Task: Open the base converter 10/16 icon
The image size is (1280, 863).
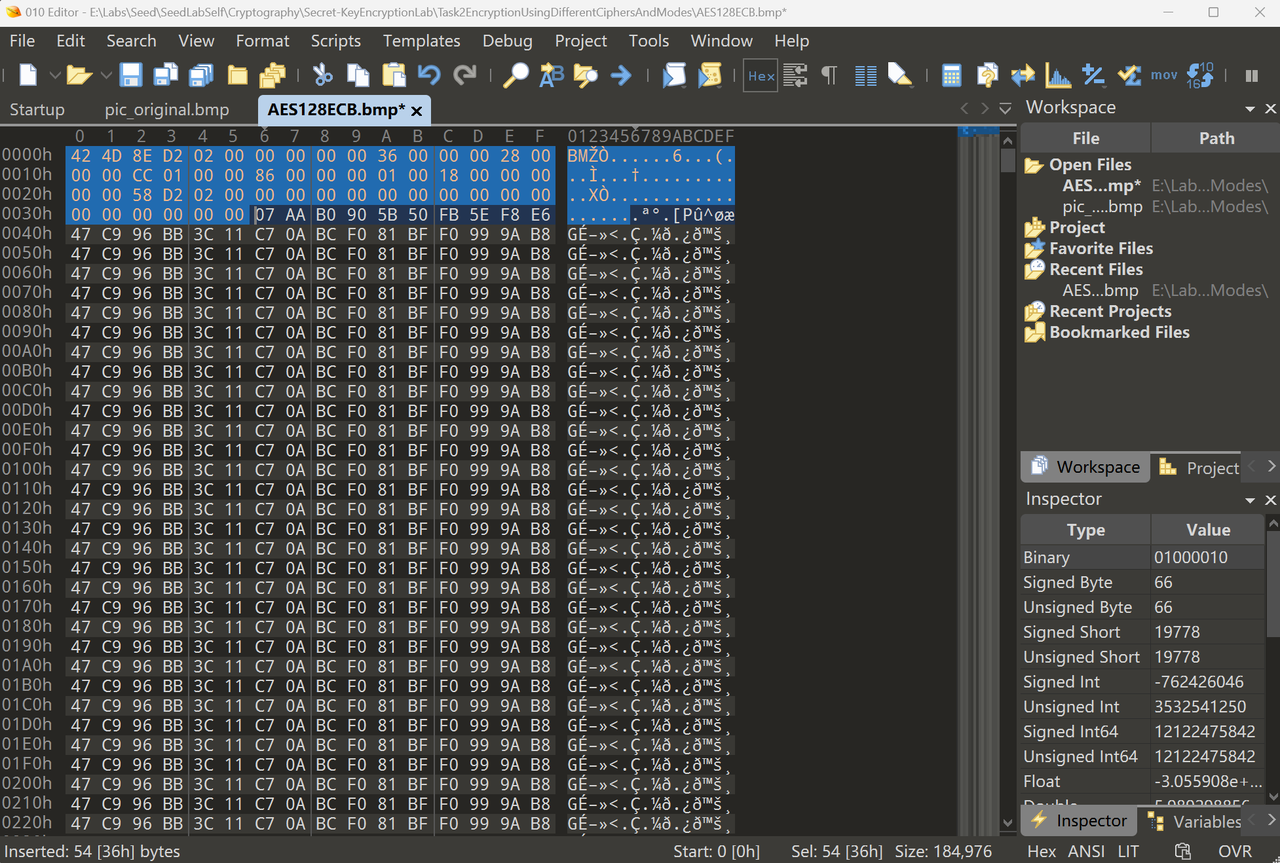Action: pos(1200,75)
